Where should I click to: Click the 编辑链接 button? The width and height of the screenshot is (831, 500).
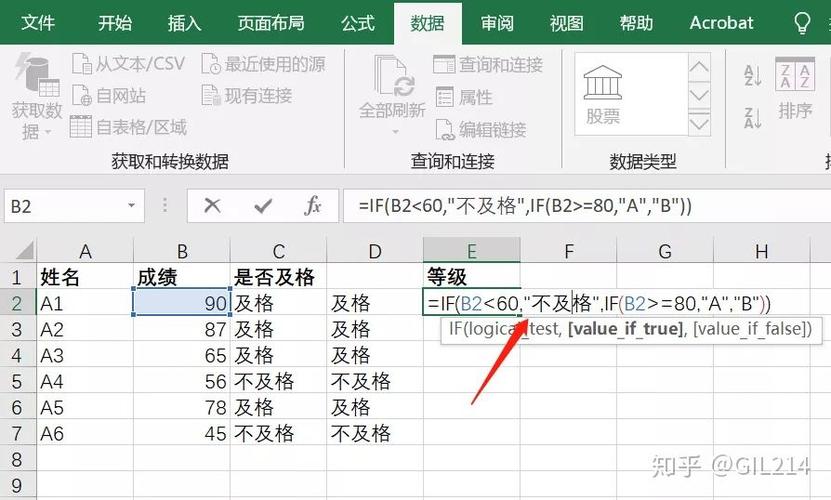(481, 130)
